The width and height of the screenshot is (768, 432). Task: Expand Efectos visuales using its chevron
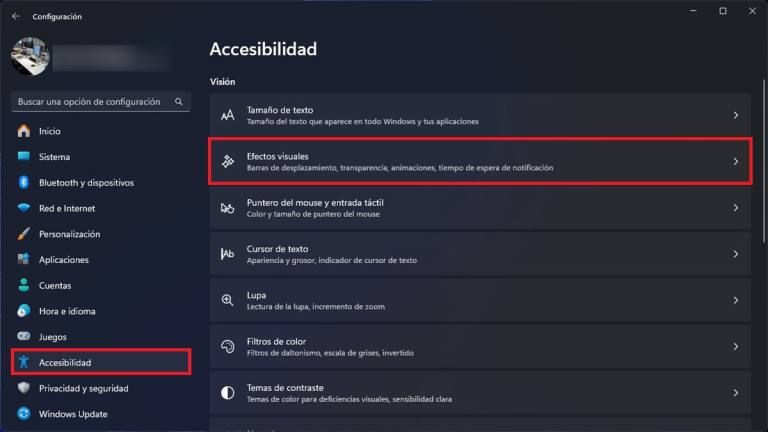[x=735, y=161]
